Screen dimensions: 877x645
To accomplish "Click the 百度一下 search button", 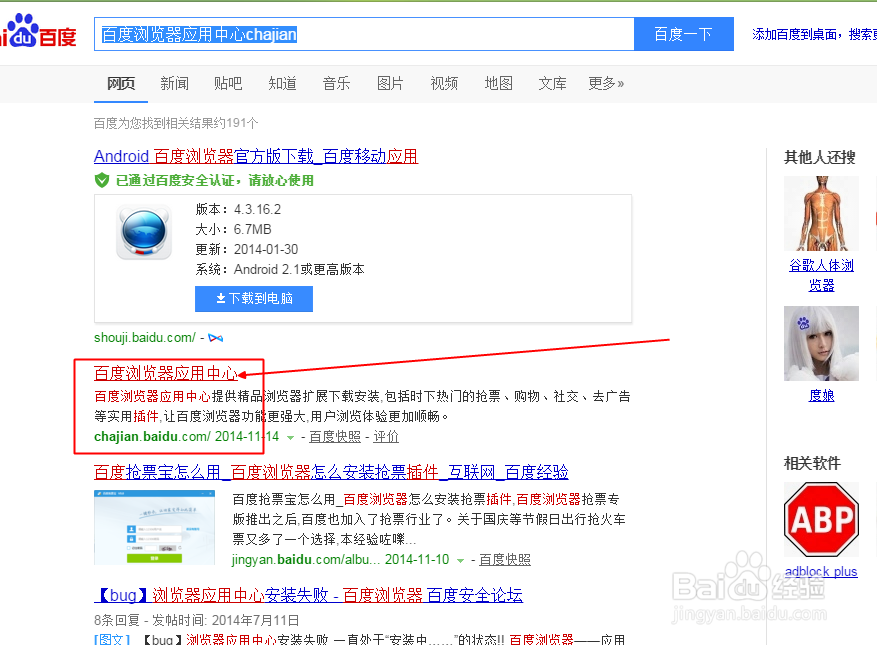I will [x=683, y=33].
